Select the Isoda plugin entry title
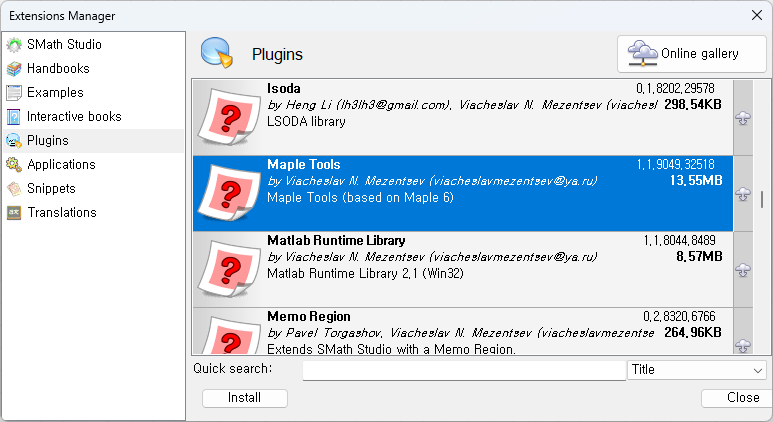Image resolution: width=773 pixels, height=422 pixels. pos(284,88)
